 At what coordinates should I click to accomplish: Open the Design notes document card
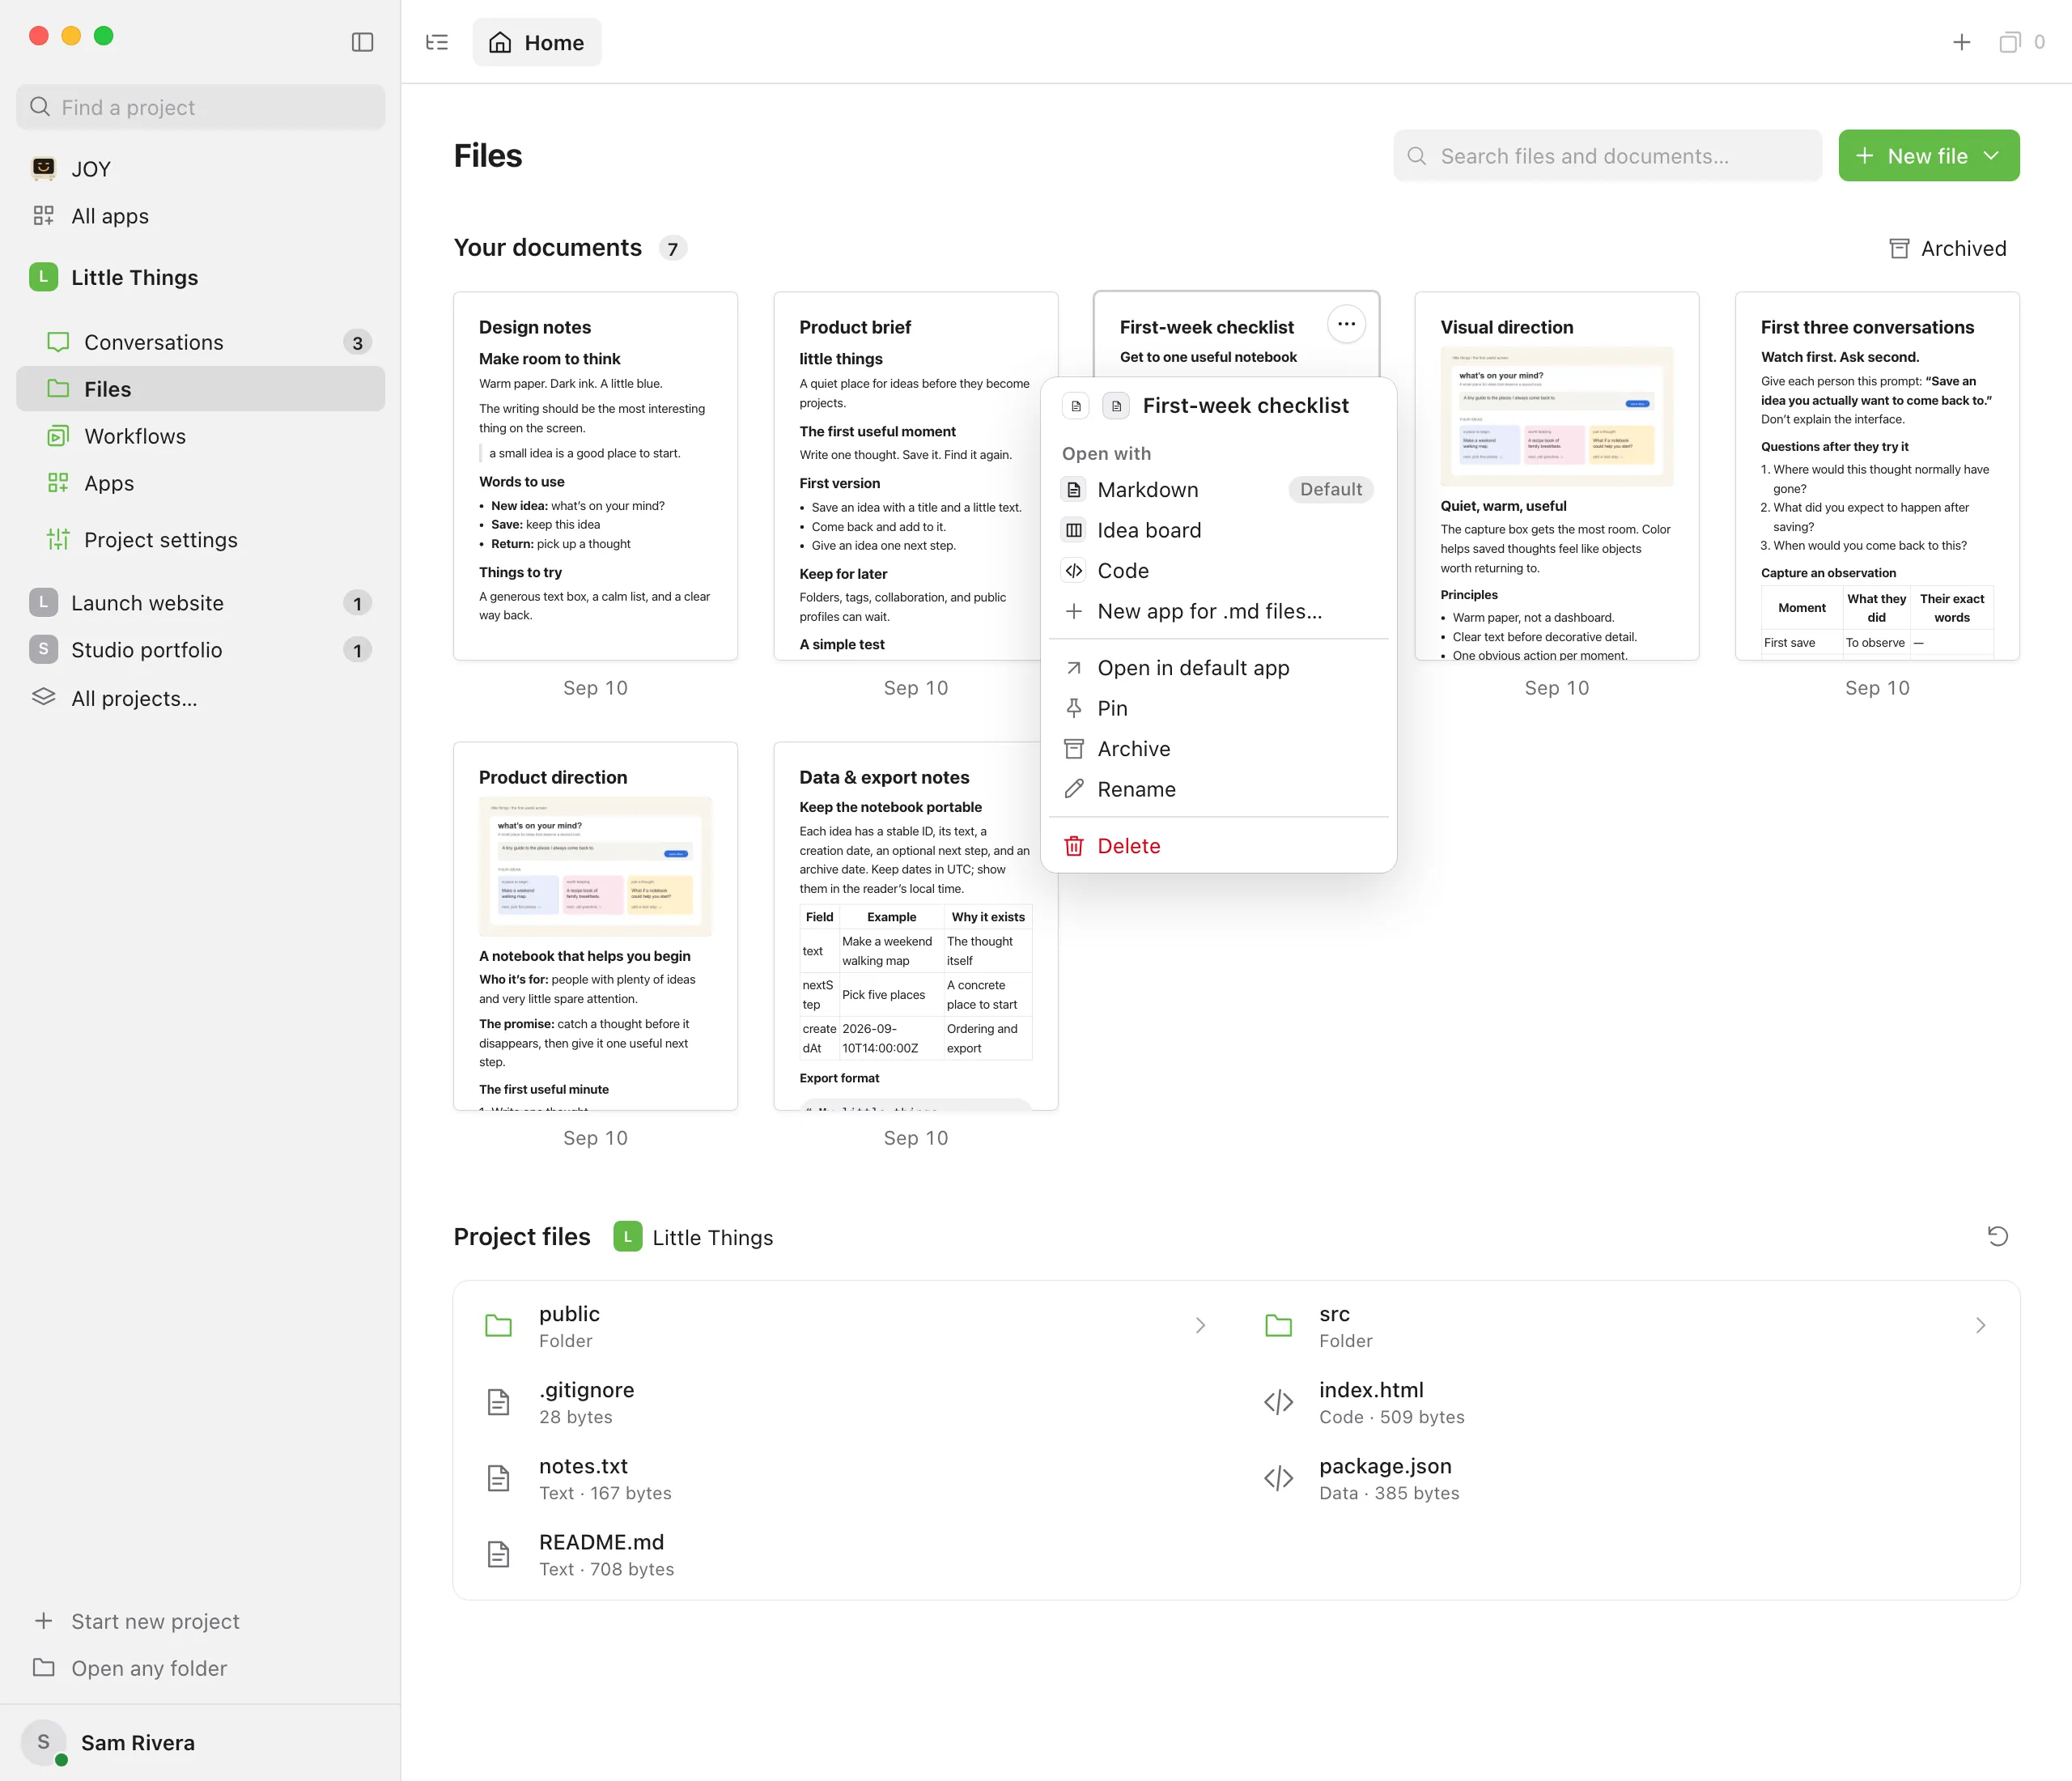(x=595, y=476)
